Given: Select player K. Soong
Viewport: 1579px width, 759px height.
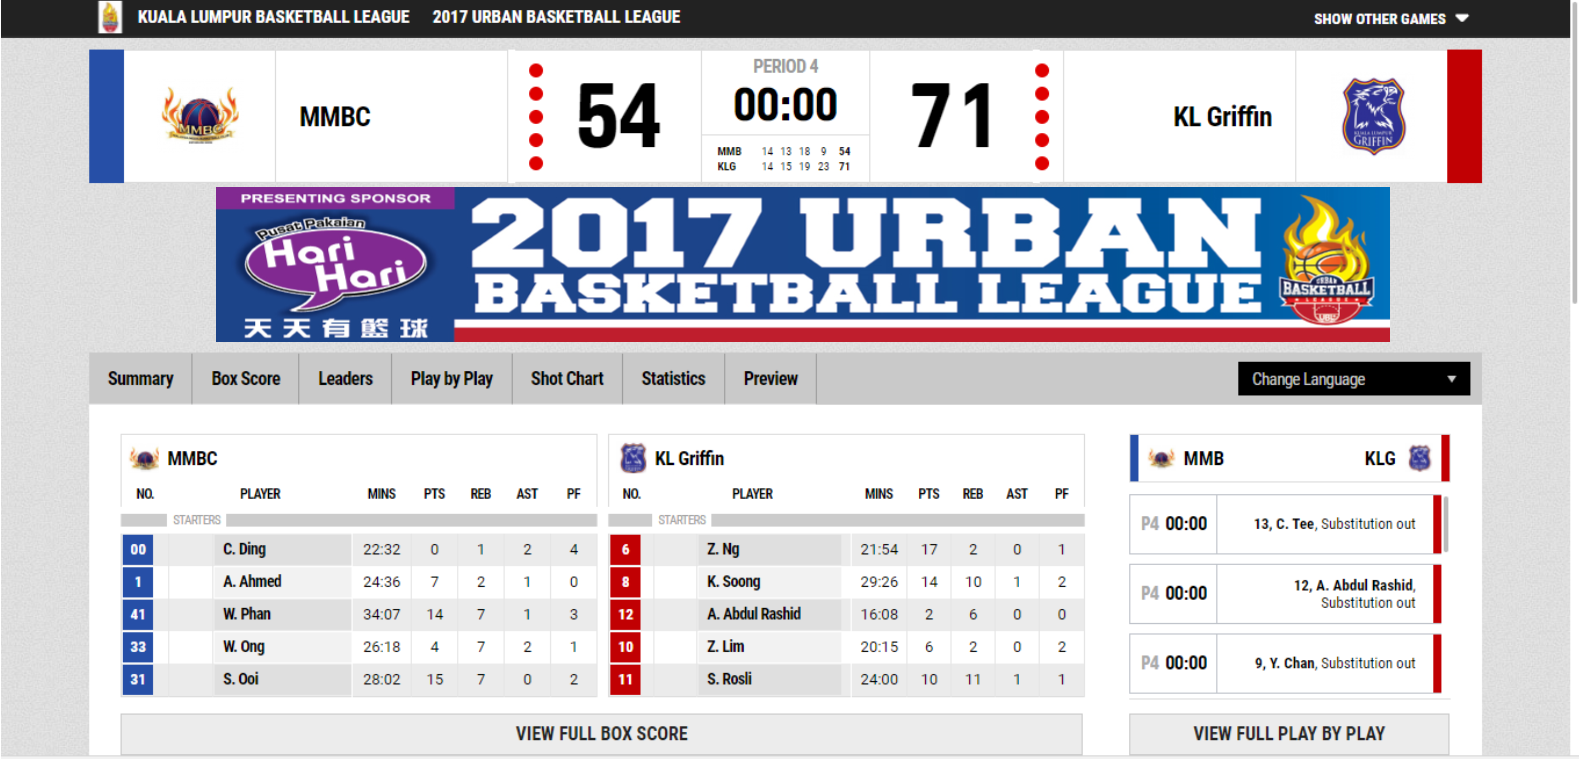Looking at the screenshot, I should (733, 581).
